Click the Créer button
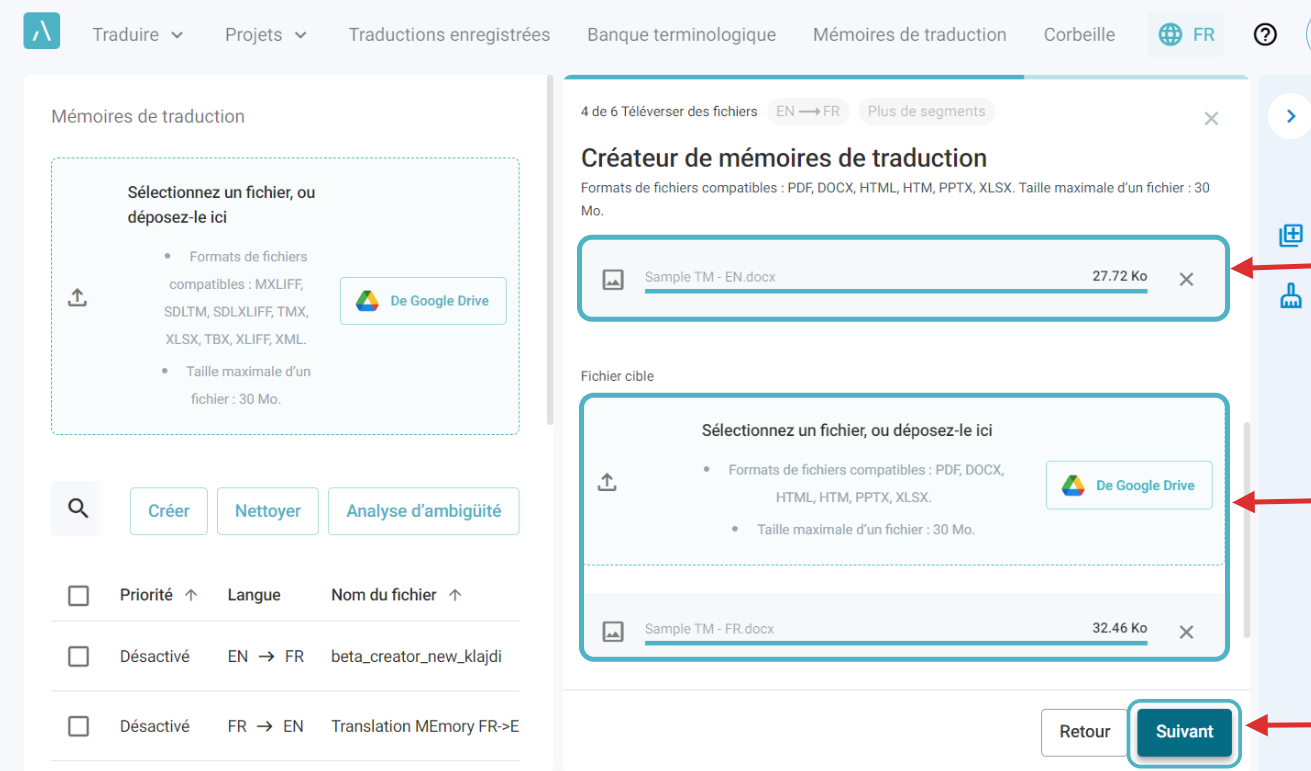The width and height of the screenshot is (1311, 771). click(169, 511)
